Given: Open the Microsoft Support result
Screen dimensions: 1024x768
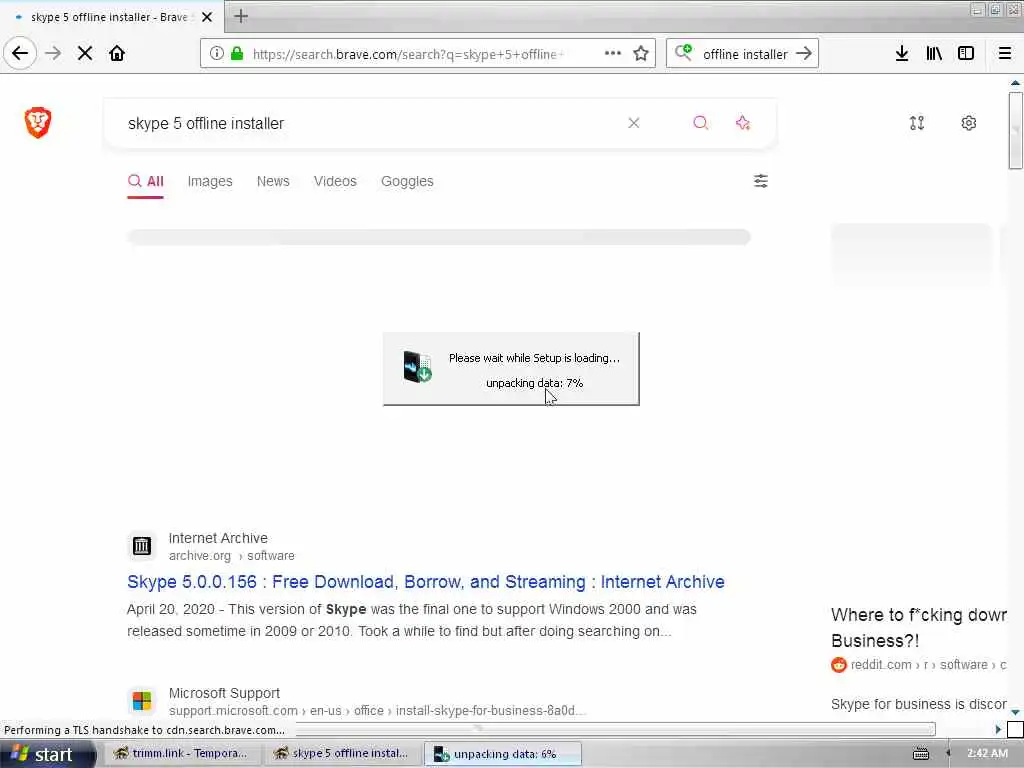Looking at the screenshot, I should (224, 693).
